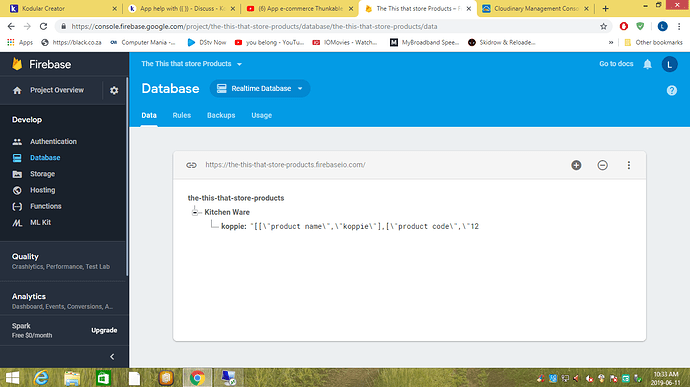Viewport: 690px width, 387px height.
Task: Open the help question mark icon
Action: (672, 90)
